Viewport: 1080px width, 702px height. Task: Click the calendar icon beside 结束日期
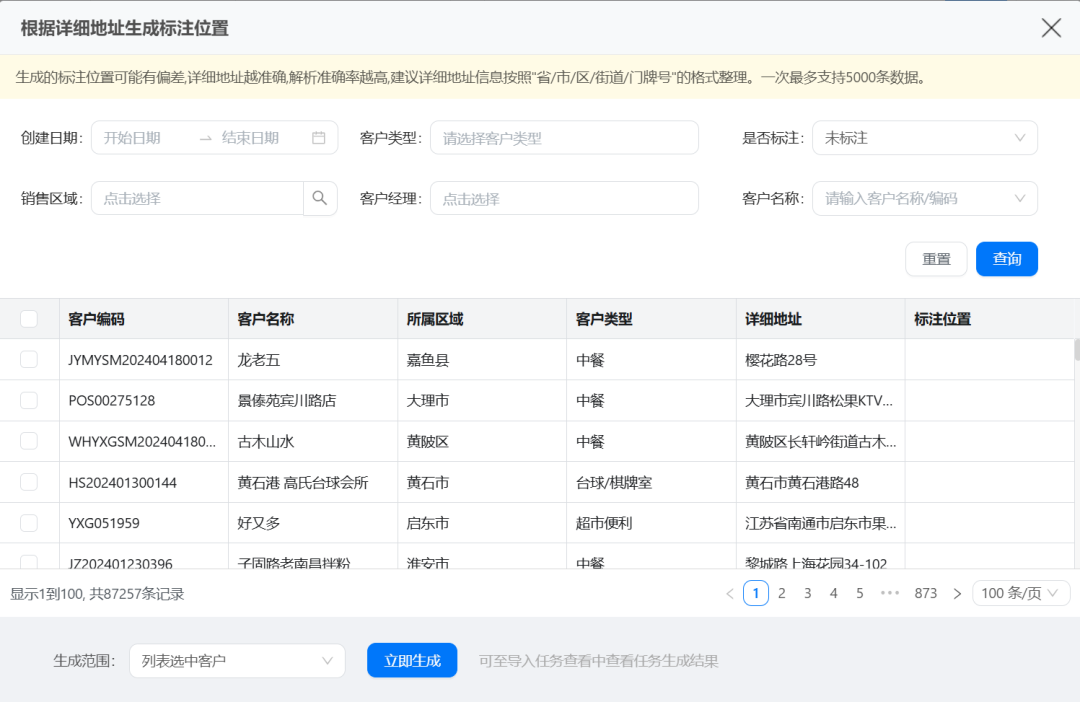pyautogui.click(x=317, y=137)
